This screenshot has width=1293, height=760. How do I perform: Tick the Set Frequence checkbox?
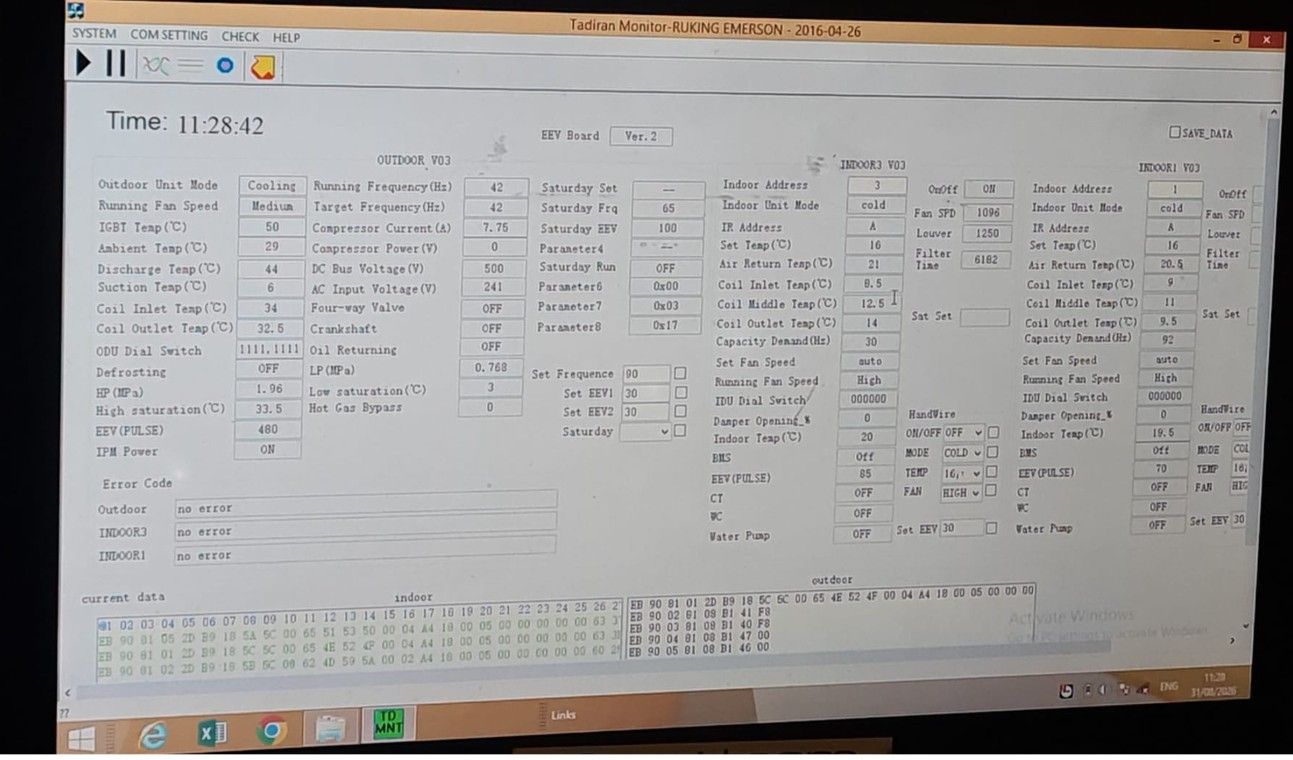(680, 374)
